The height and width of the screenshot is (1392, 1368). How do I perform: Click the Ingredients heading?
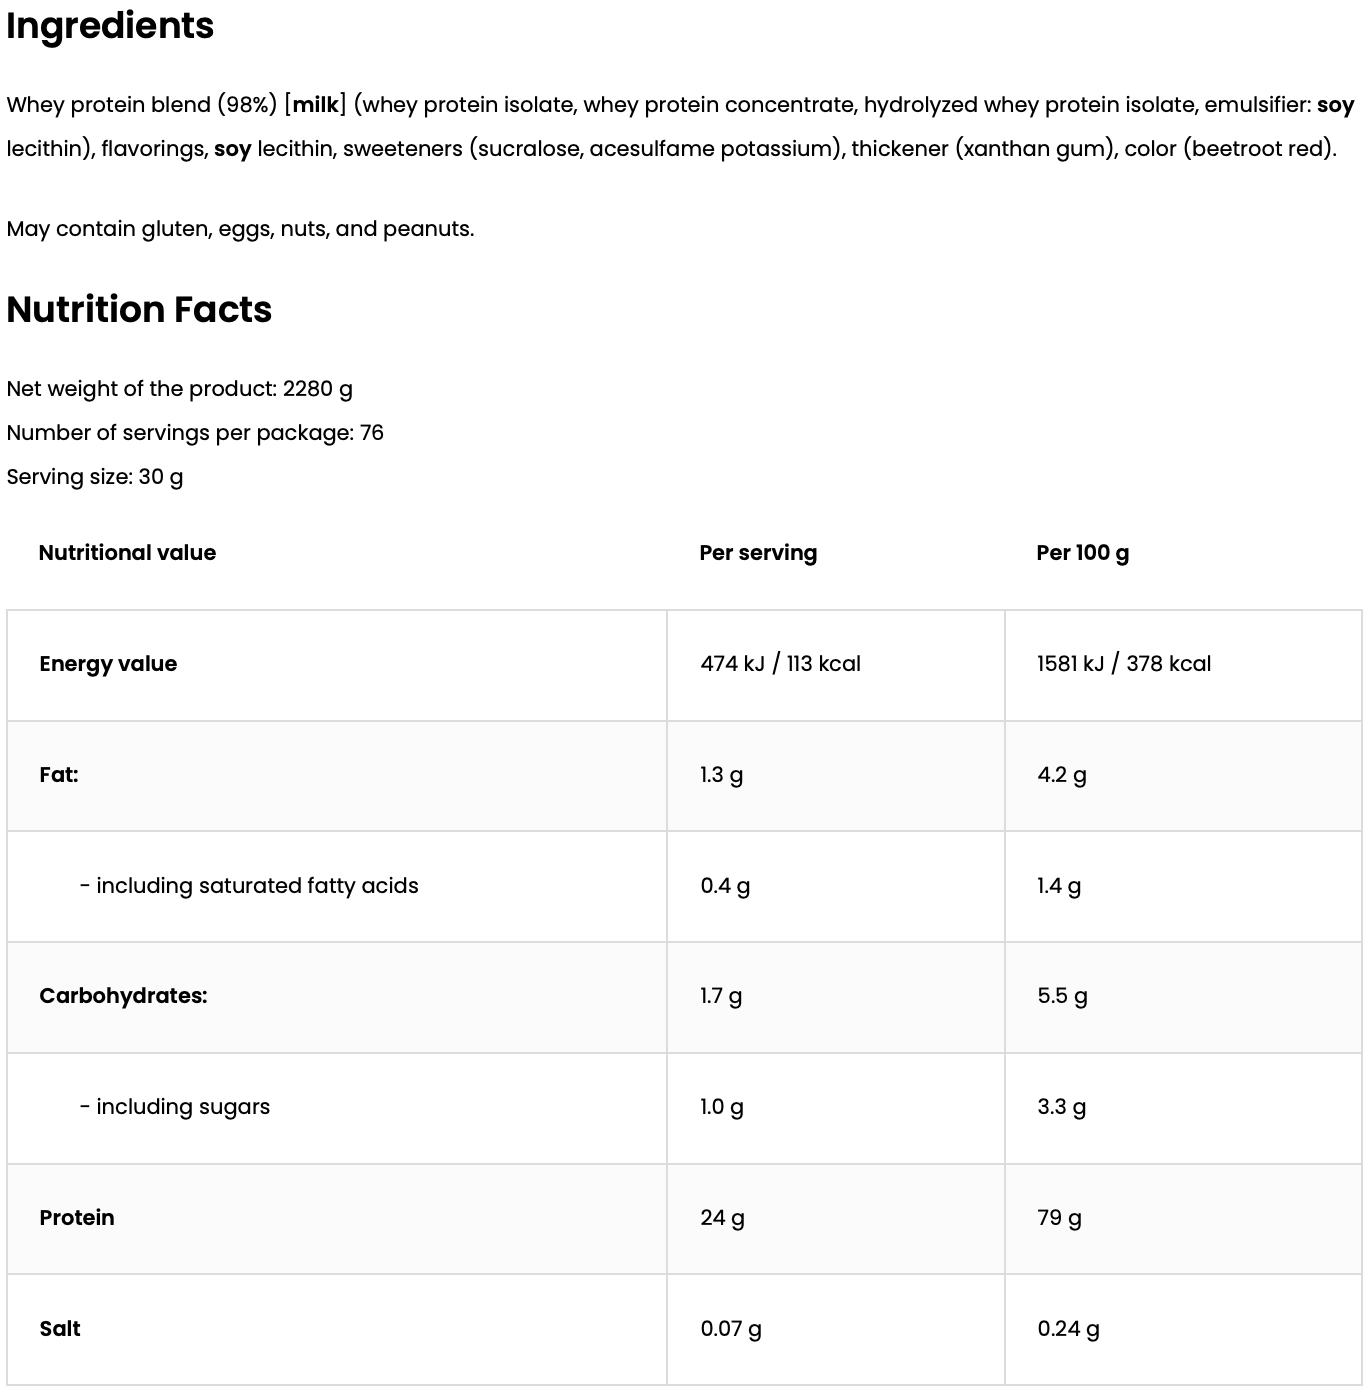pyautogui.click(x=110, y=26)
